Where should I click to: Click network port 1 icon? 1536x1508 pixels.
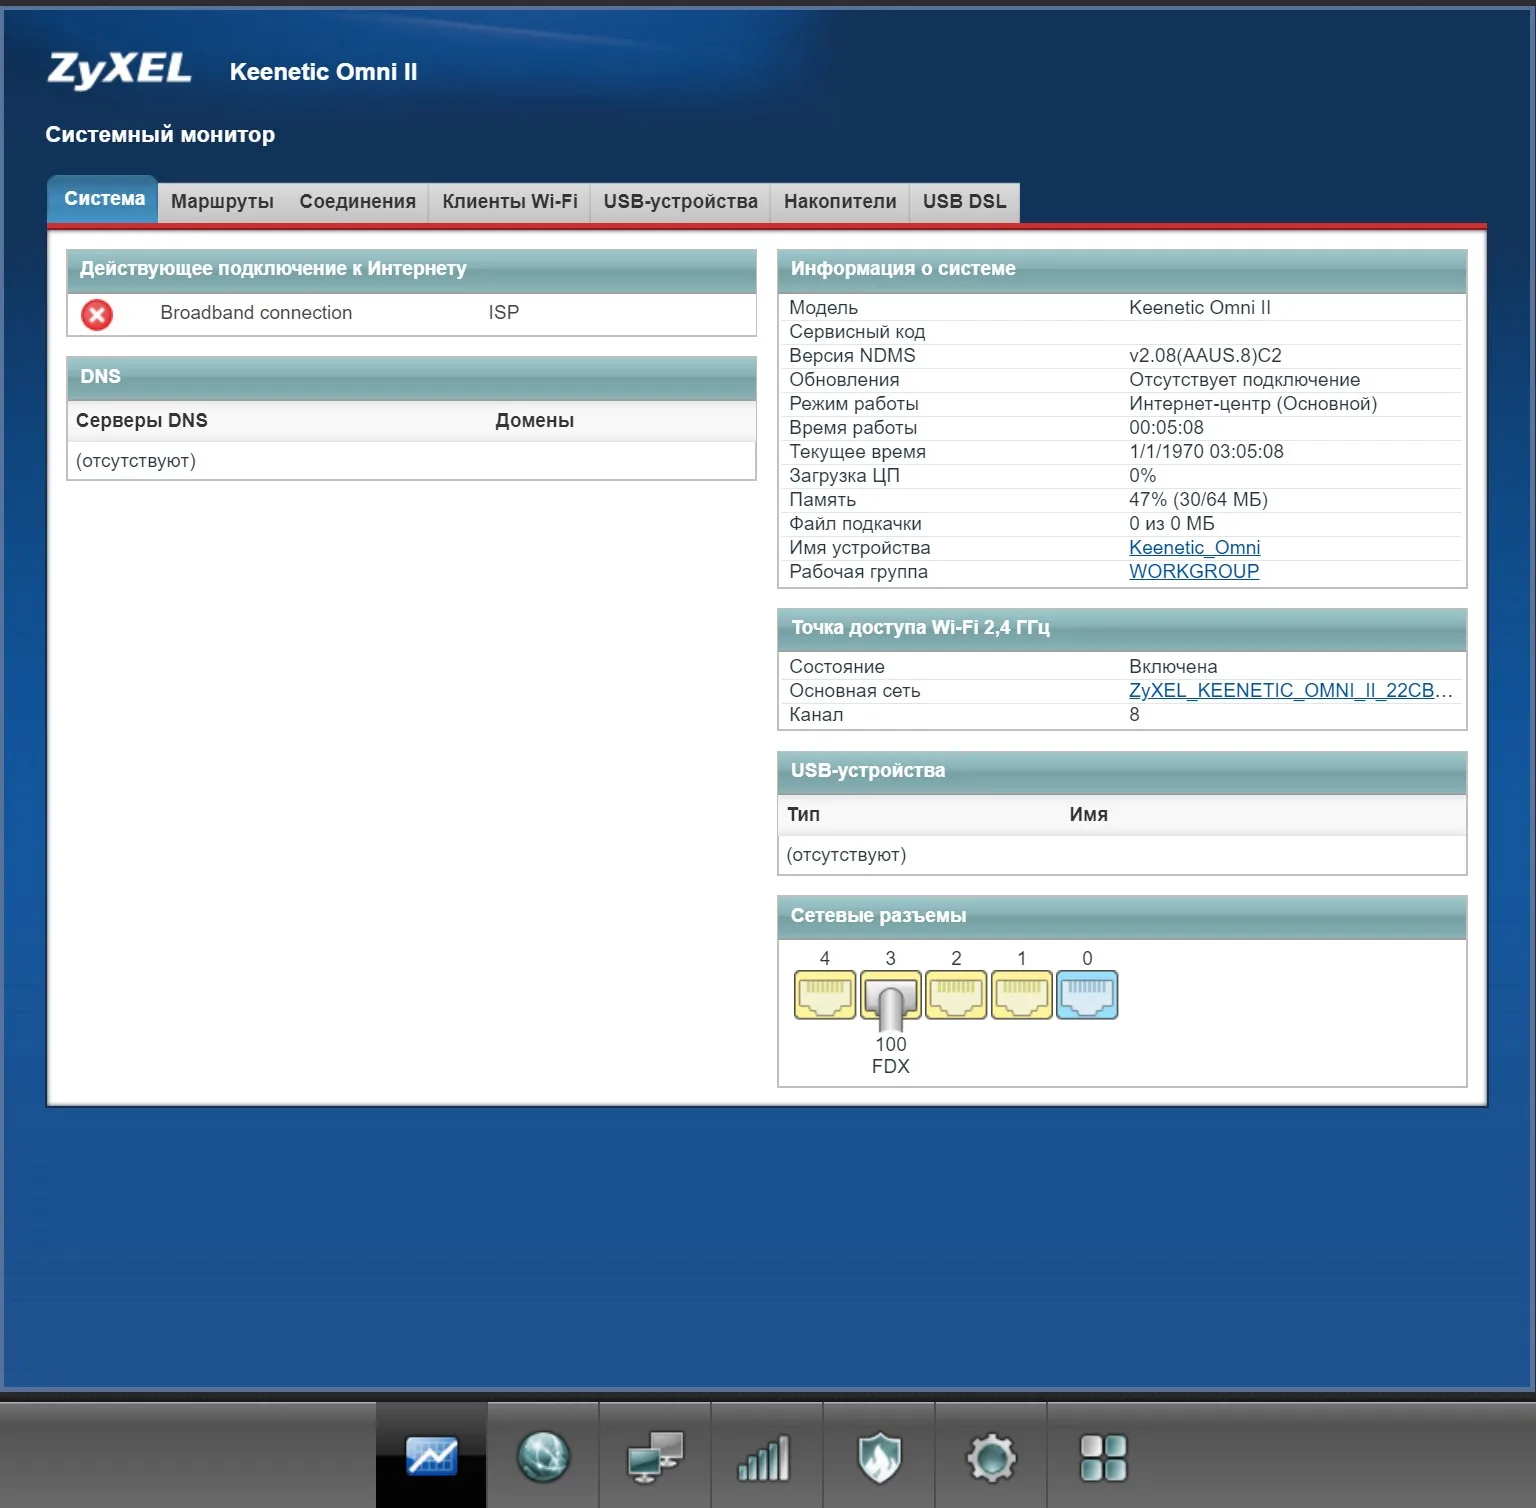tap(1022, 995)
